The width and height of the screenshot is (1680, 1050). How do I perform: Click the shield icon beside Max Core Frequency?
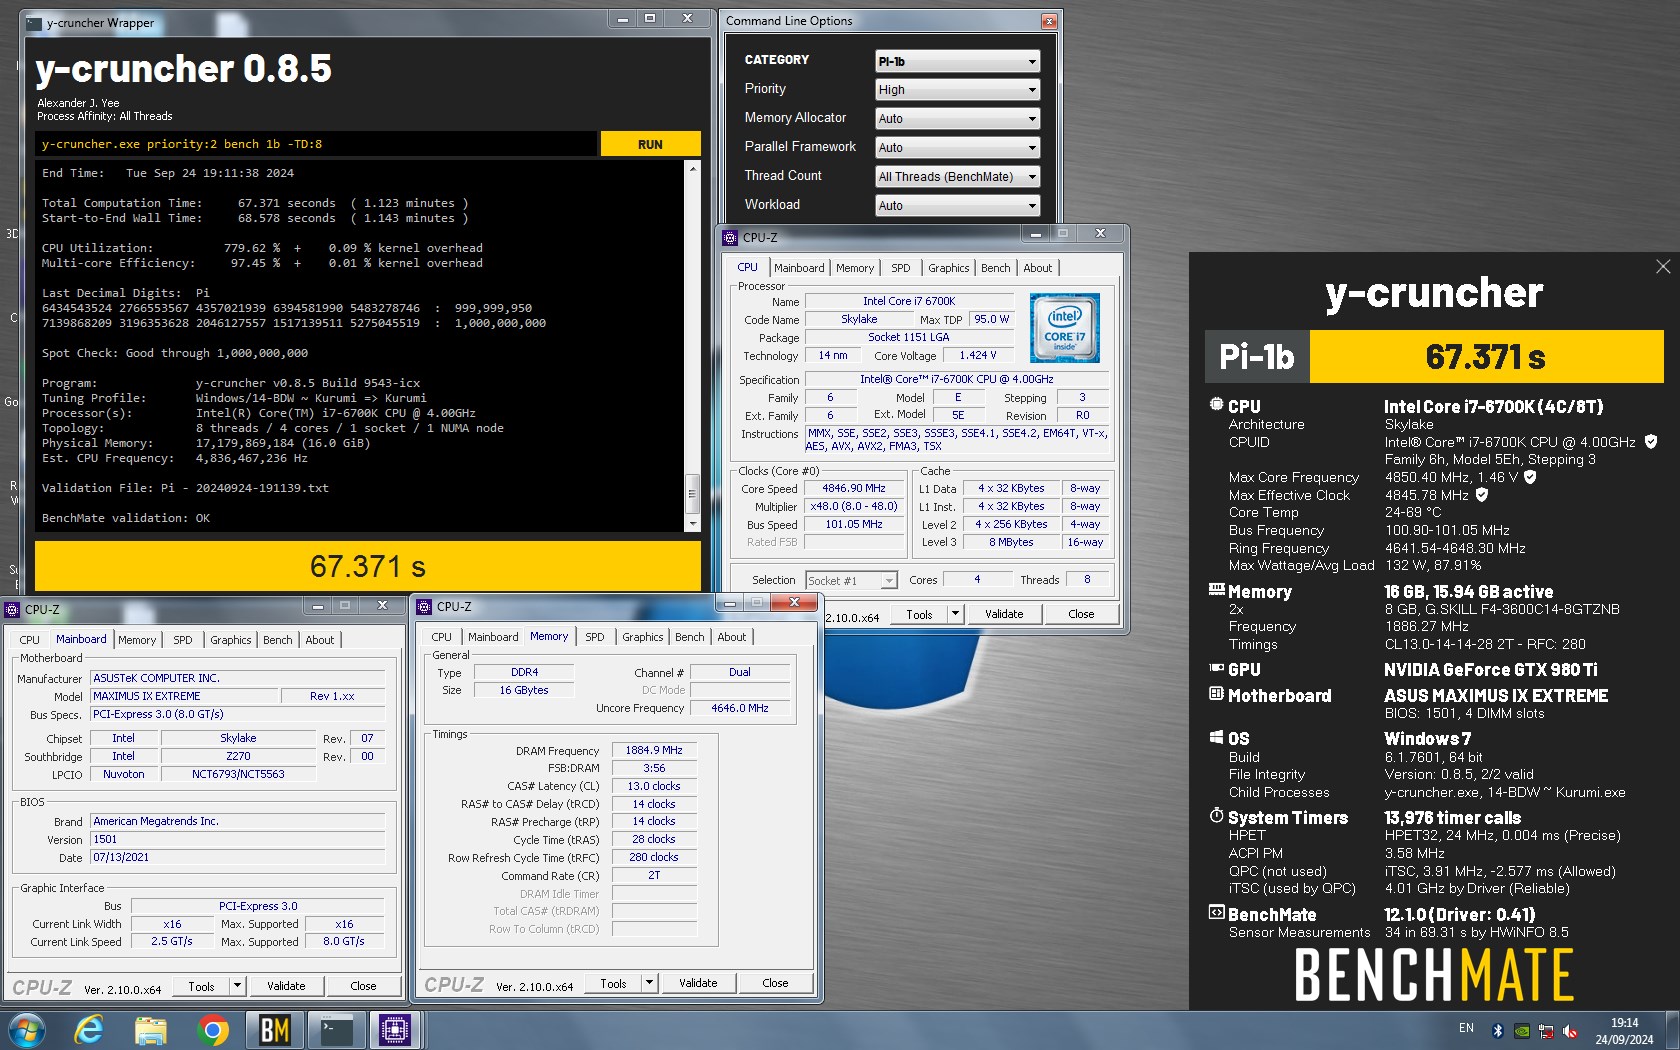coord(1530,477)
